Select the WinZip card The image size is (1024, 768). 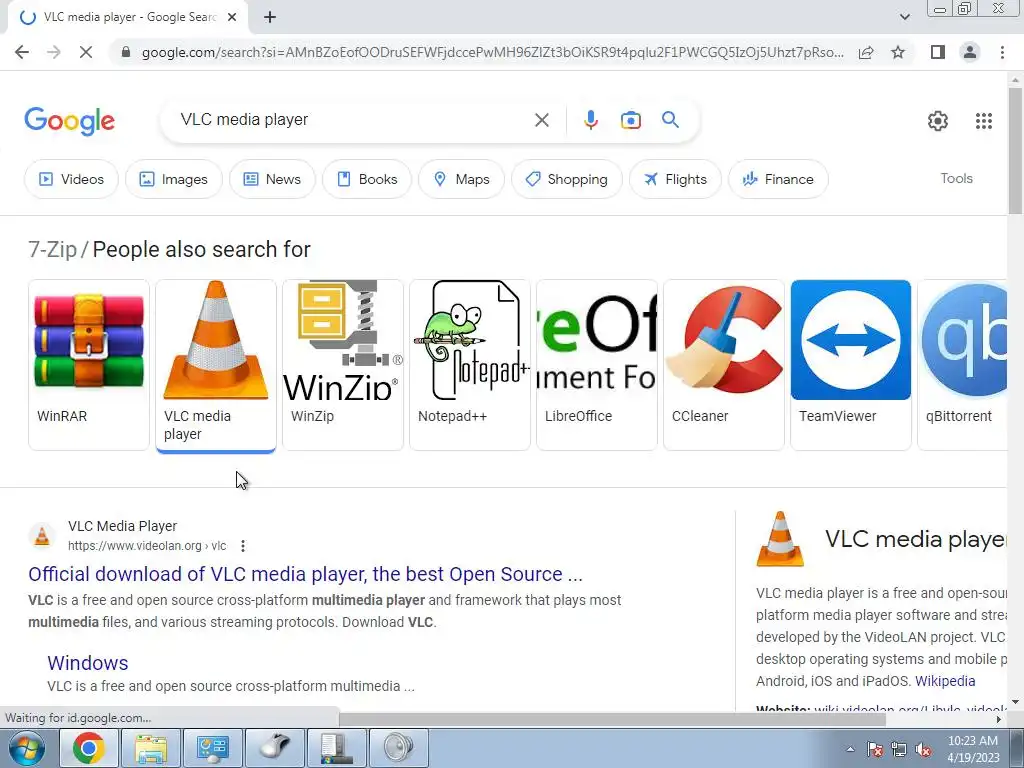coord(343,365)
